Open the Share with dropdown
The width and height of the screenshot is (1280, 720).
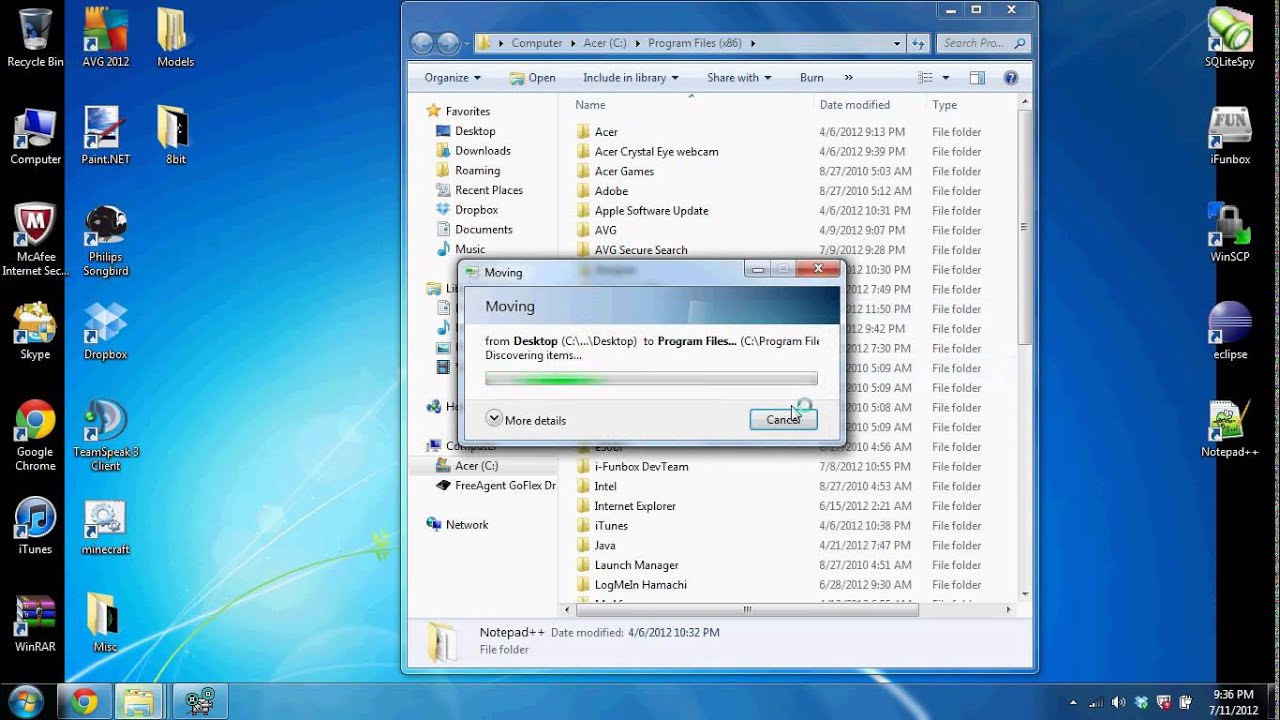coord(739,77)
